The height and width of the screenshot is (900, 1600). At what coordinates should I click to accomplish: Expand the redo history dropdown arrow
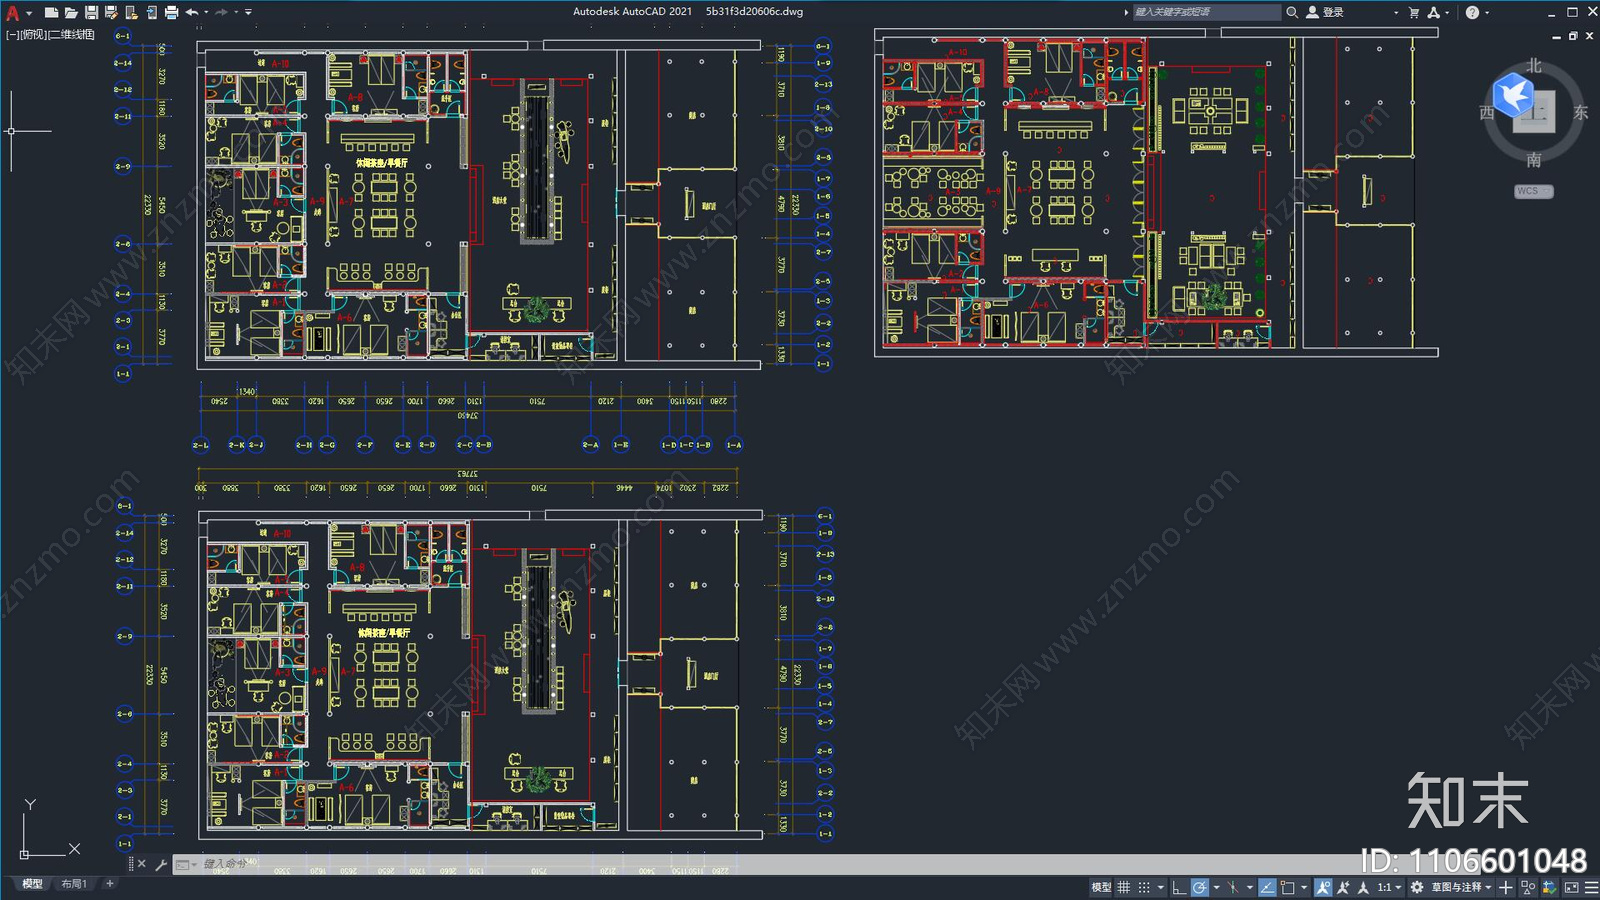[236, 13]
